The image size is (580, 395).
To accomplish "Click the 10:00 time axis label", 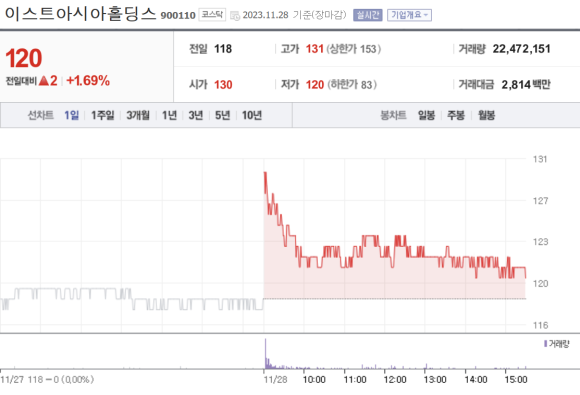I will [x=314, y=380].
